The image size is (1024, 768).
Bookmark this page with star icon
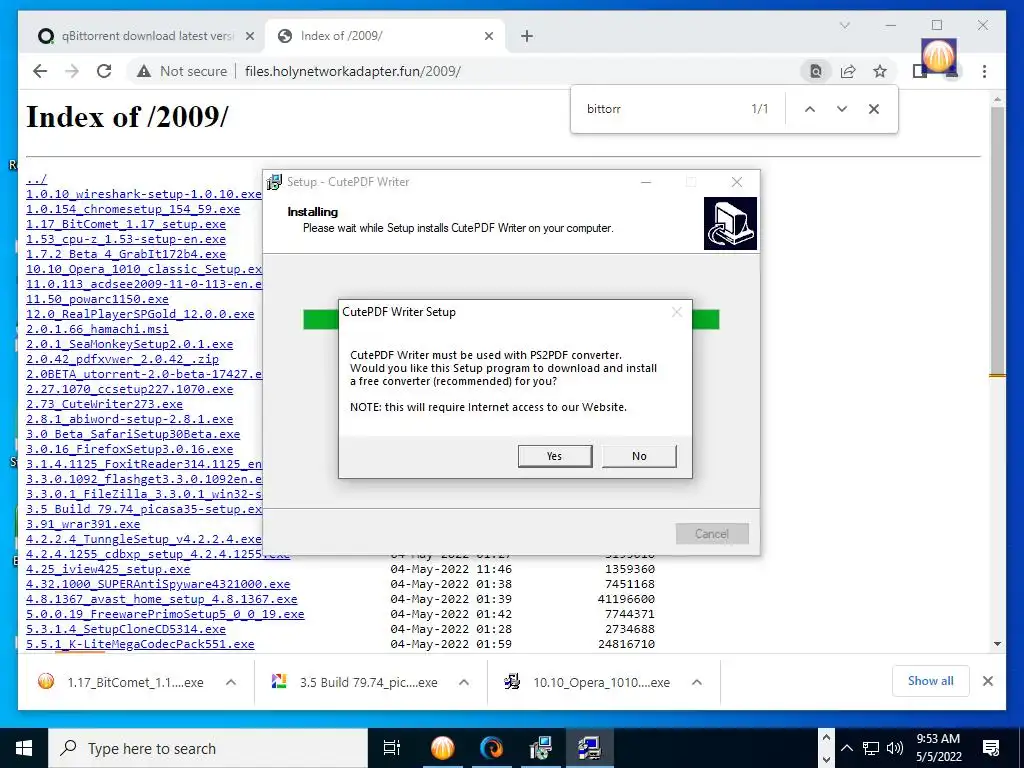880,71
